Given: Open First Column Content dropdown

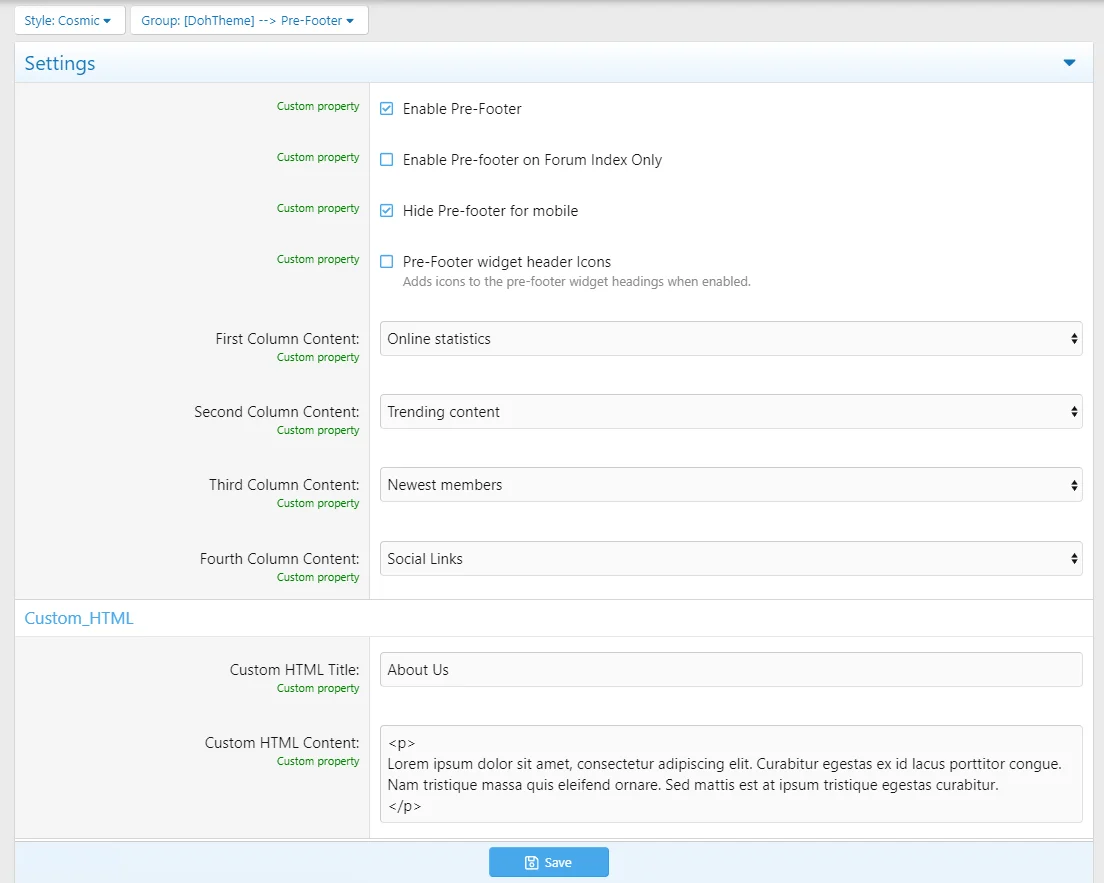Looking at the screenshot, I should tap(731, 339).
